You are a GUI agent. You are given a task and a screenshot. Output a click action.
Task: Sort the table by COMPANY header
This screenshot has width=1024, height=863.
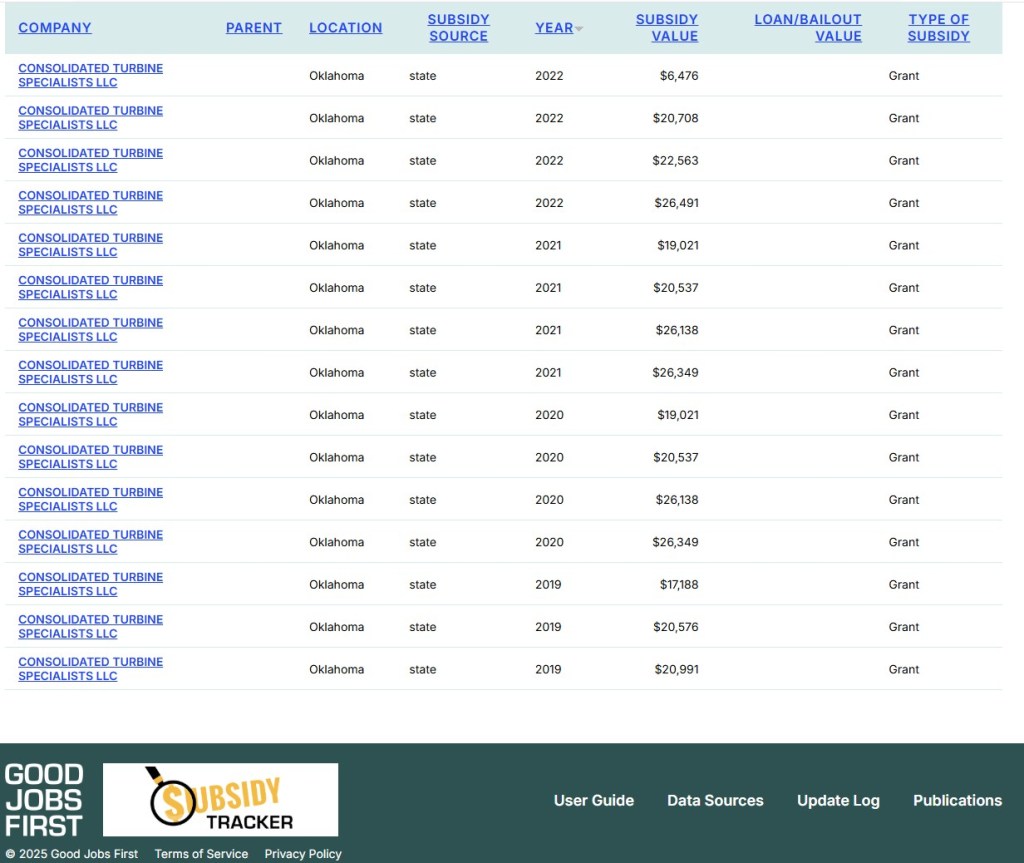point(55,27)
